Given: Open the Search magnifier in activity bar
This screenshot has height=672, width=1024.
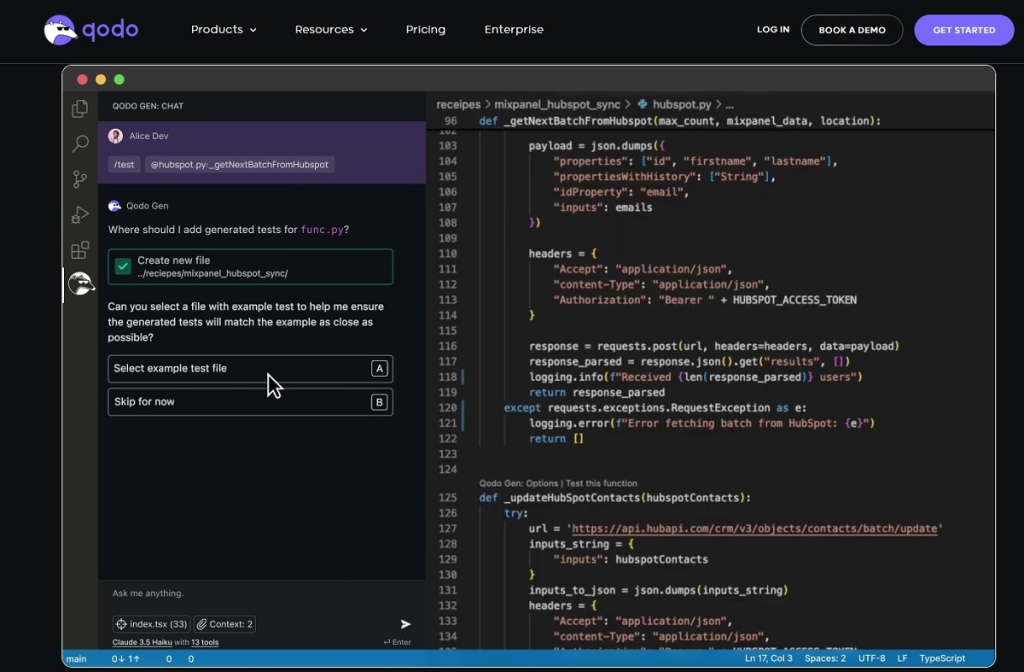Looking at the screenshot, I should [80, 145].
